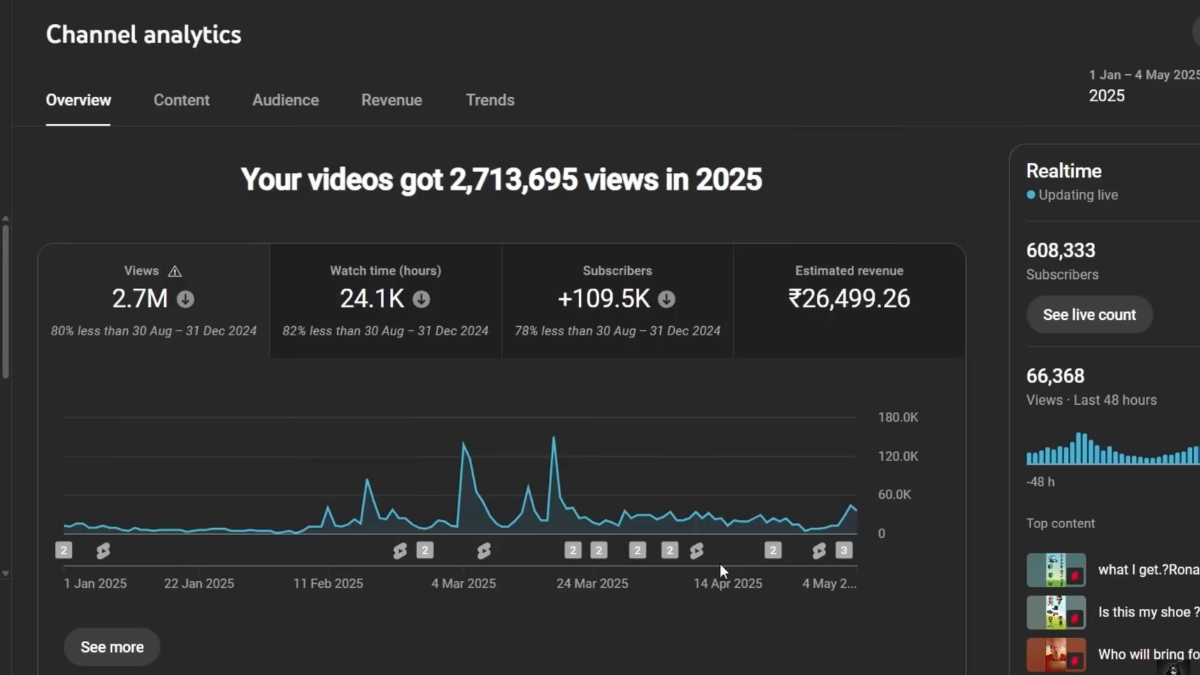This screenshot has width=1200, height=675.
Task: Click the '2' video marker near 4 Mar 2025
Action: pyautogui.click(x=425, y=550)
